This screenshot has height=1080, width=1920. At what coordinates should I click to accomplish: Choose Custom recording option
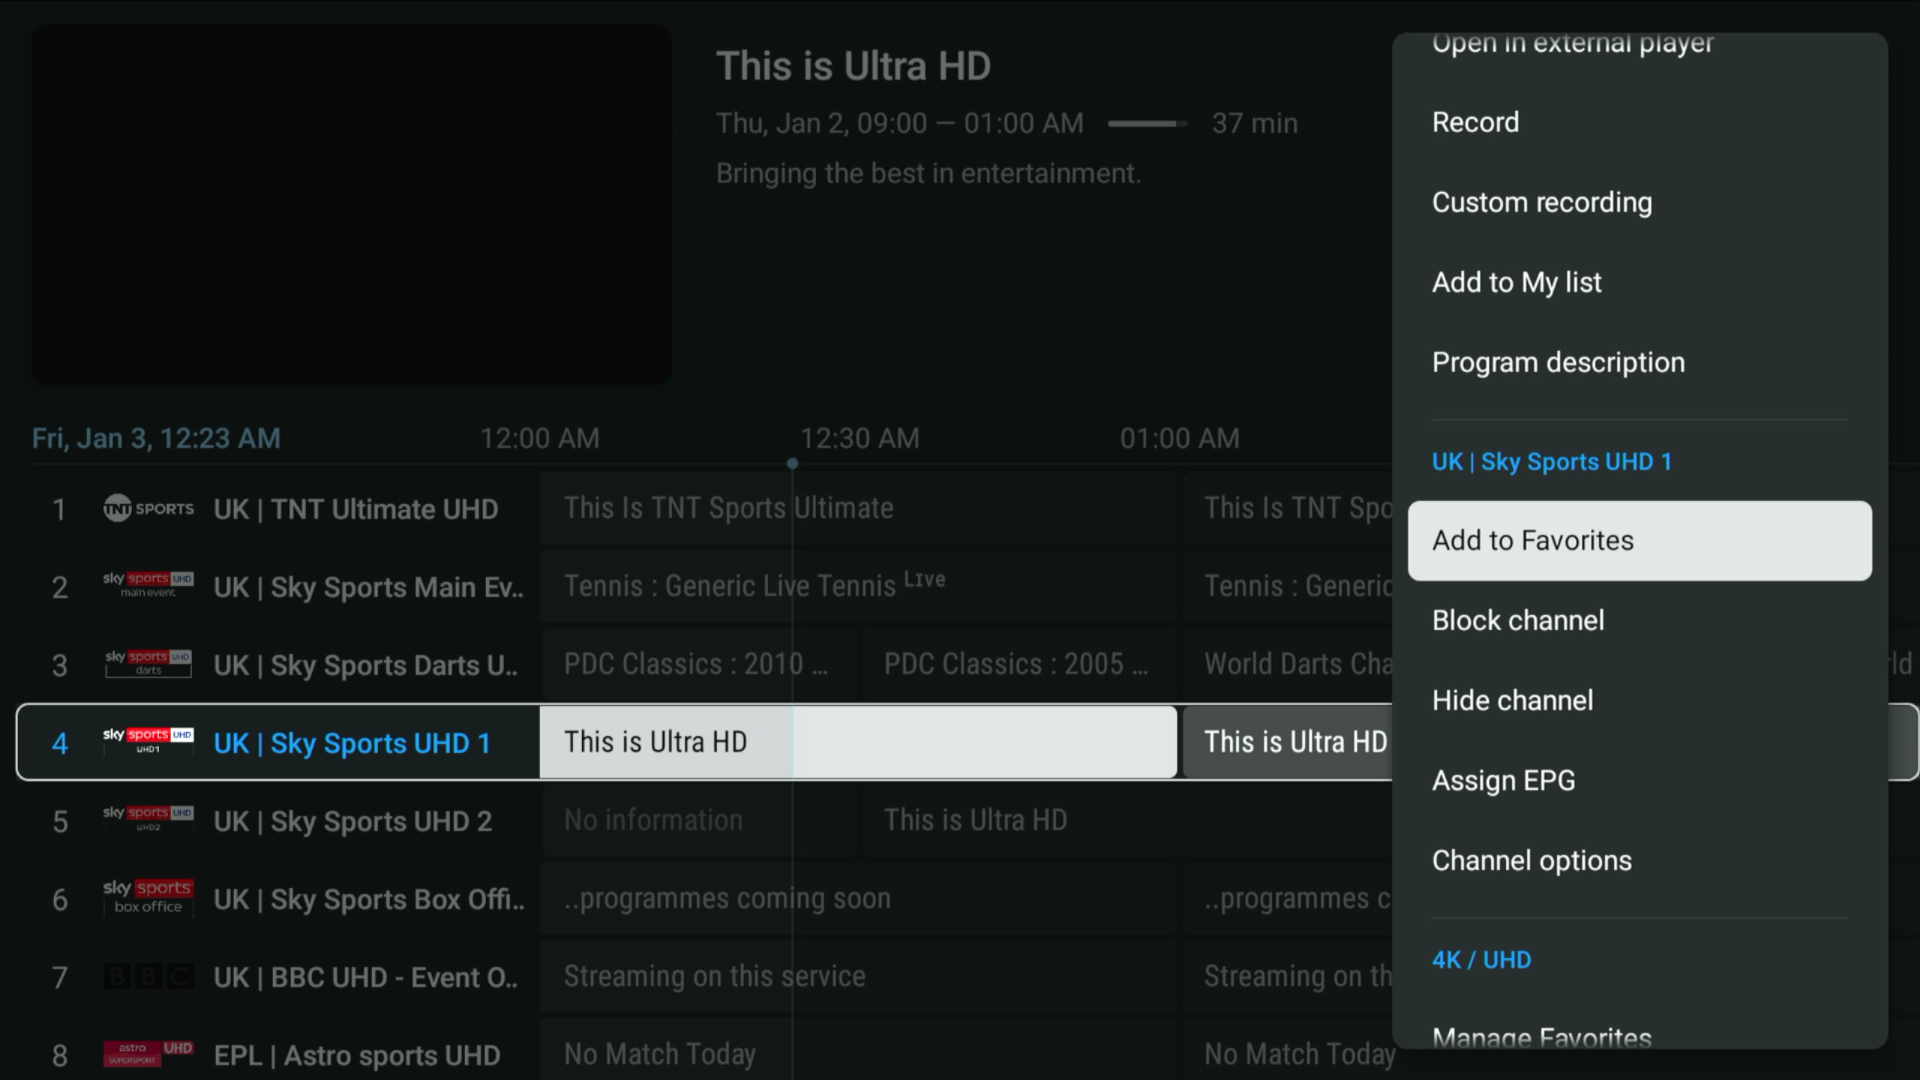pyautogui.click(x=1541, y=203)
